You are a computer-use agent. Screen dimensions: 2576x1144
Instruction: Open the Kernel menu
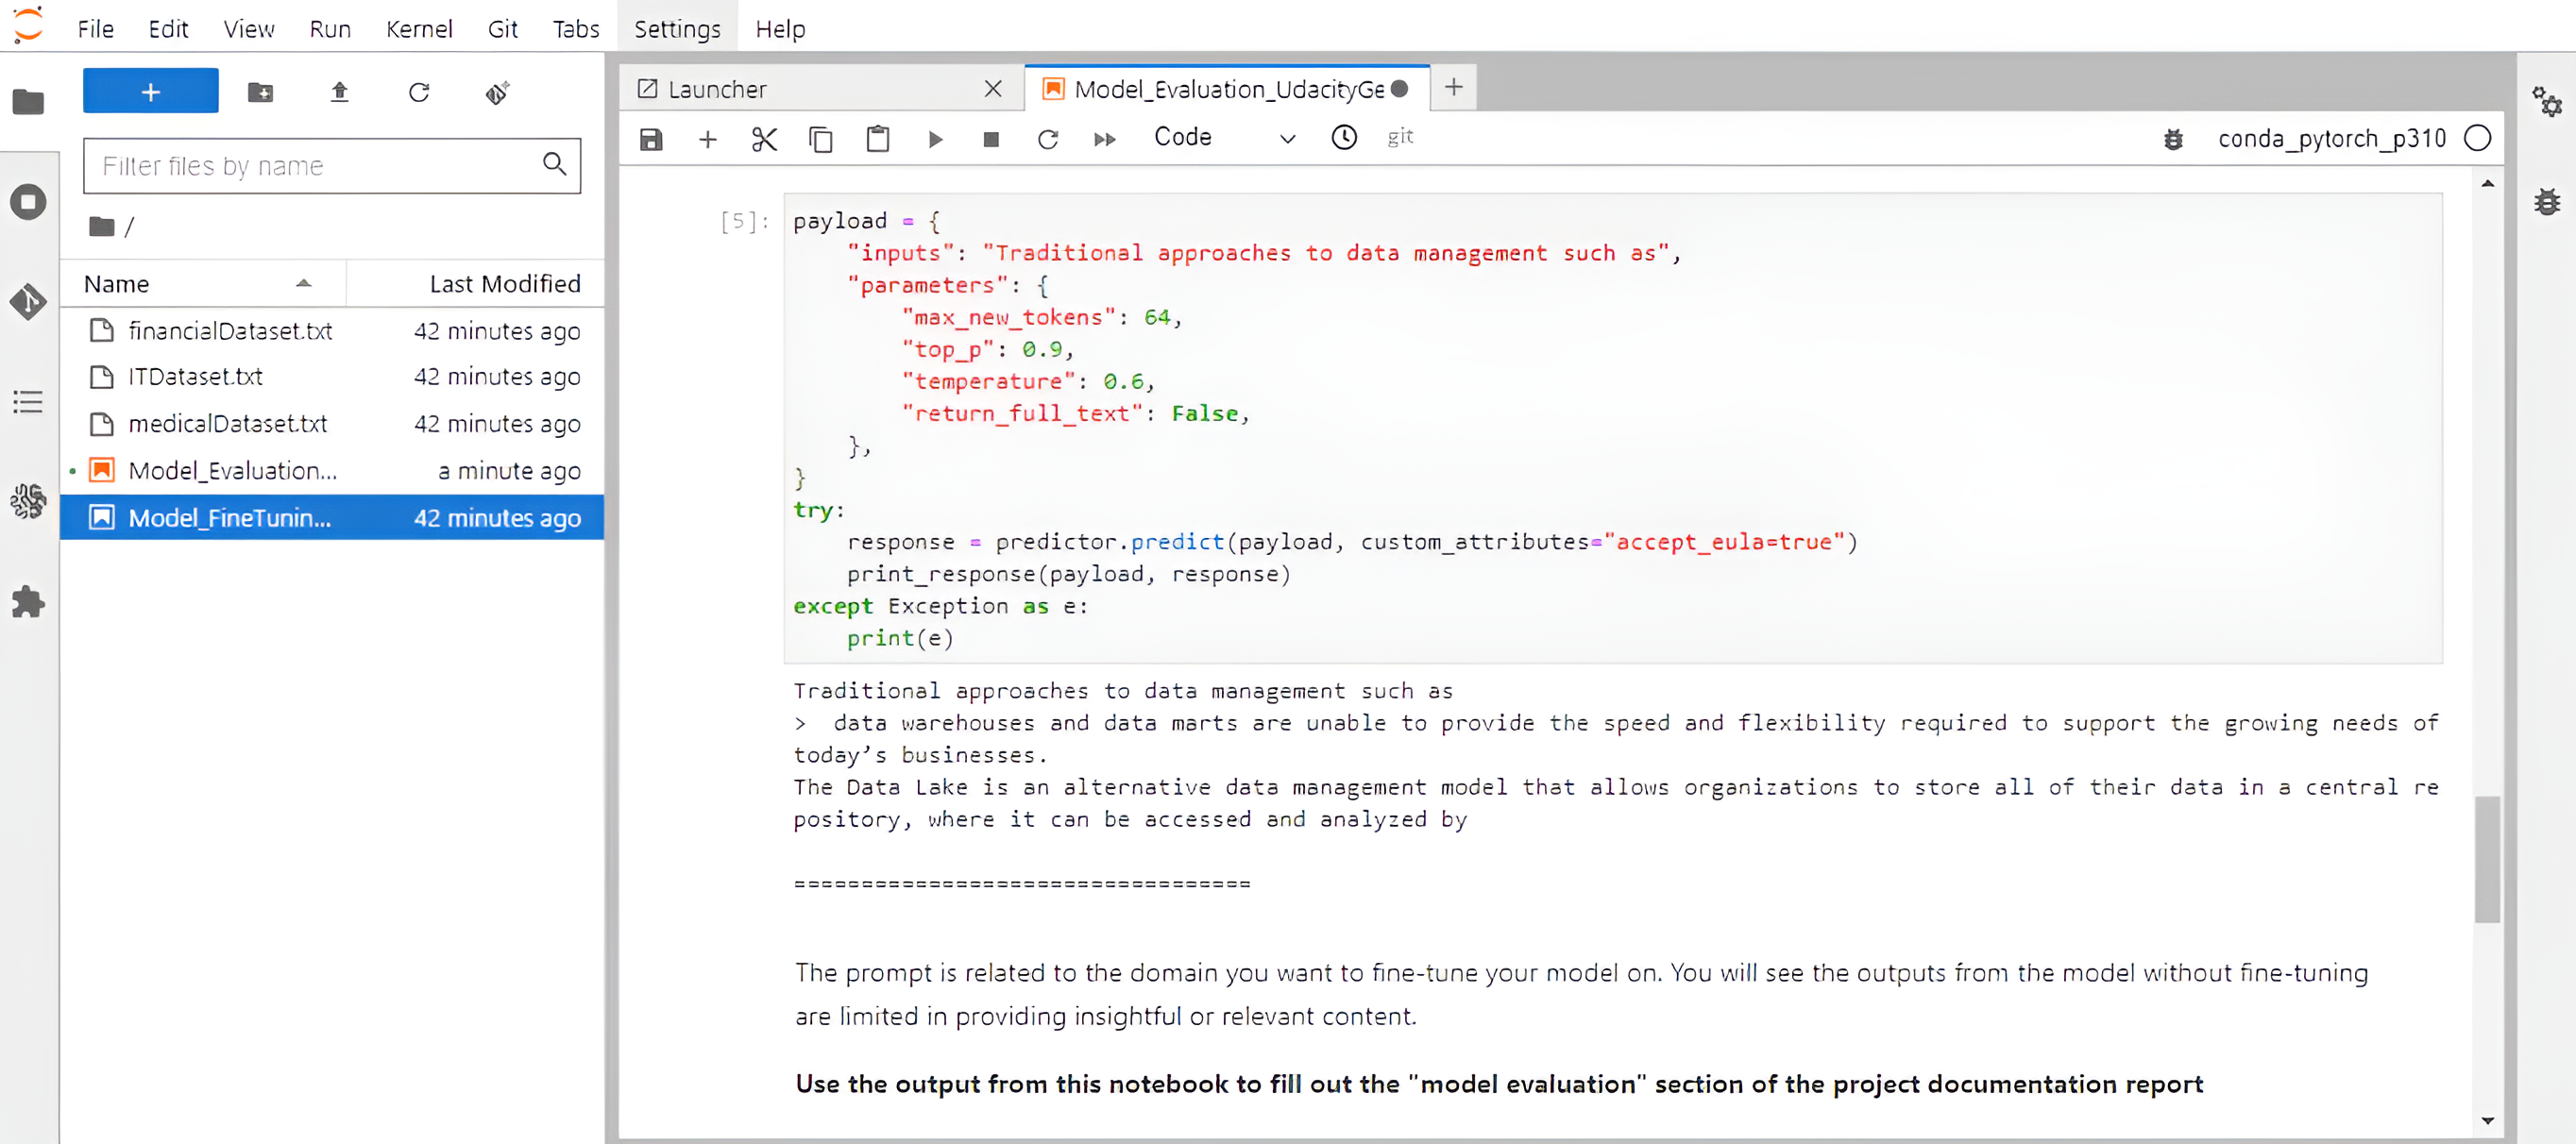click(419, 27)
